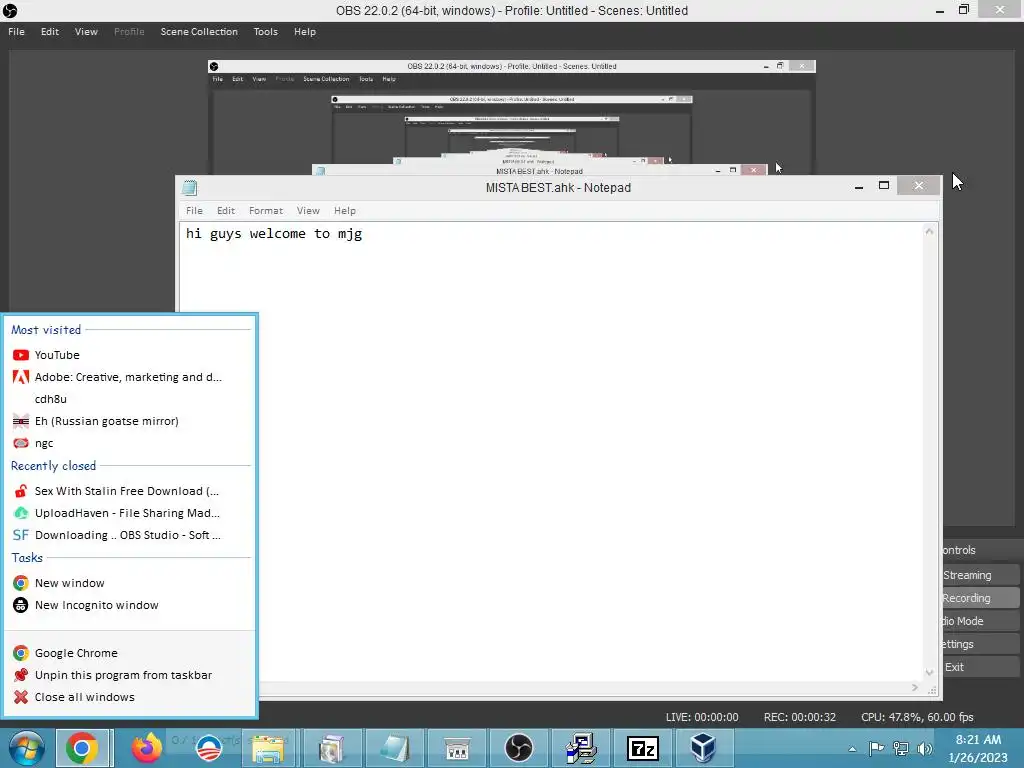Click the REC: 00:00:32 status text
The width and height of the screenshot is (1024, 768).
[x=799, y=717]
